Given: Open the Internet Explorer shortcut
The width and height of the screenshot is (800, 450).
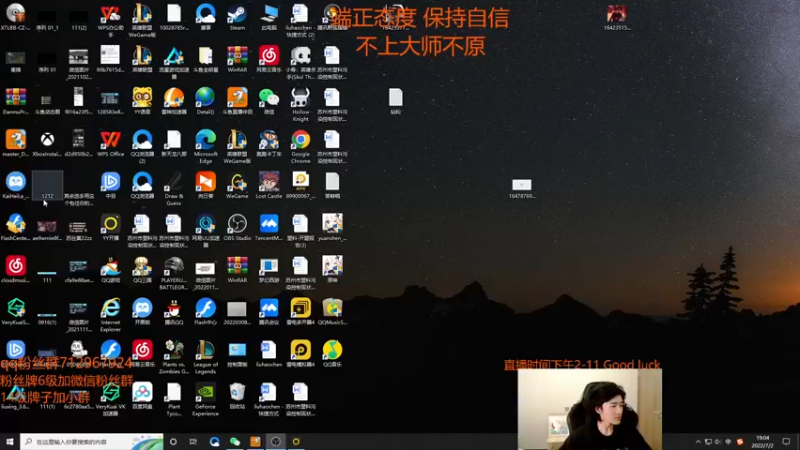Looking at the screenshot, I should point(110,313).
